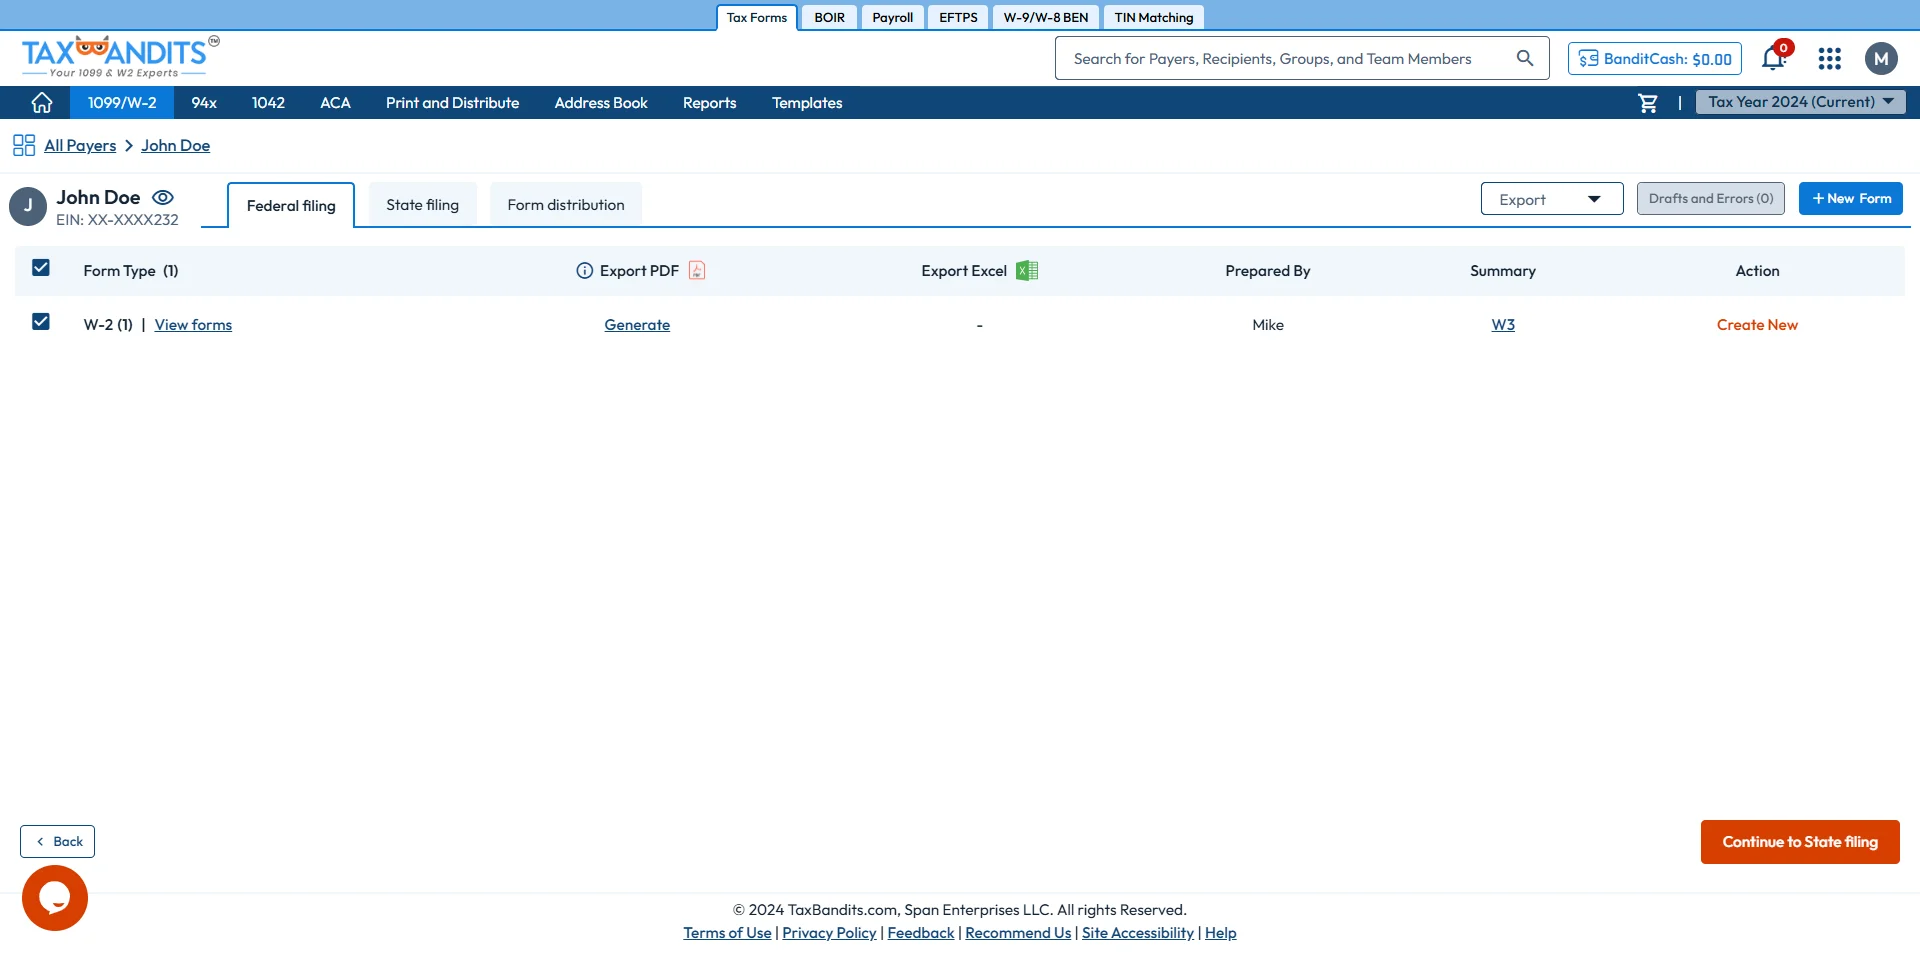Click the New Form button

[x=1851, y=198]
